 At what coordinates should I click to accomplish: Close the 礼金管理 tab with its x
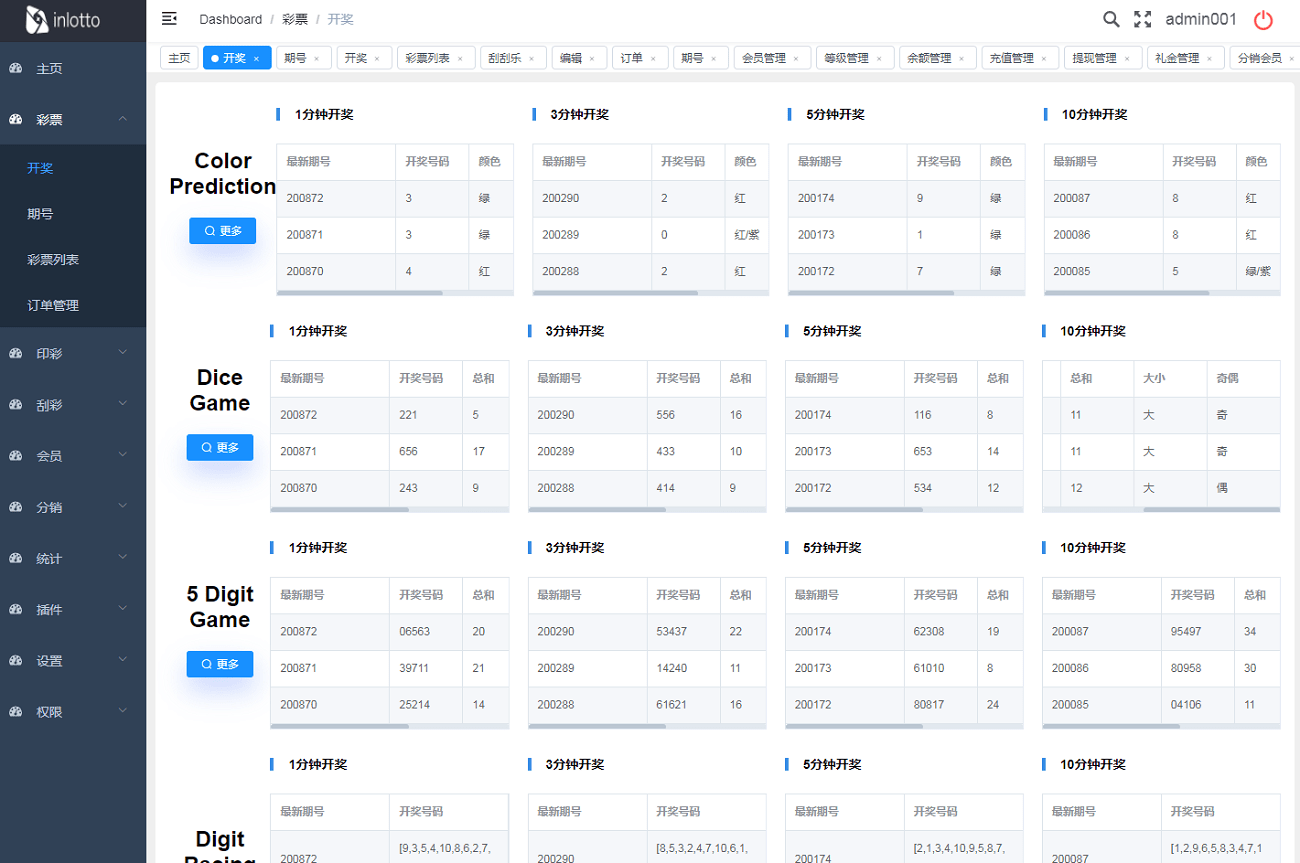(x=1209, y=59)
